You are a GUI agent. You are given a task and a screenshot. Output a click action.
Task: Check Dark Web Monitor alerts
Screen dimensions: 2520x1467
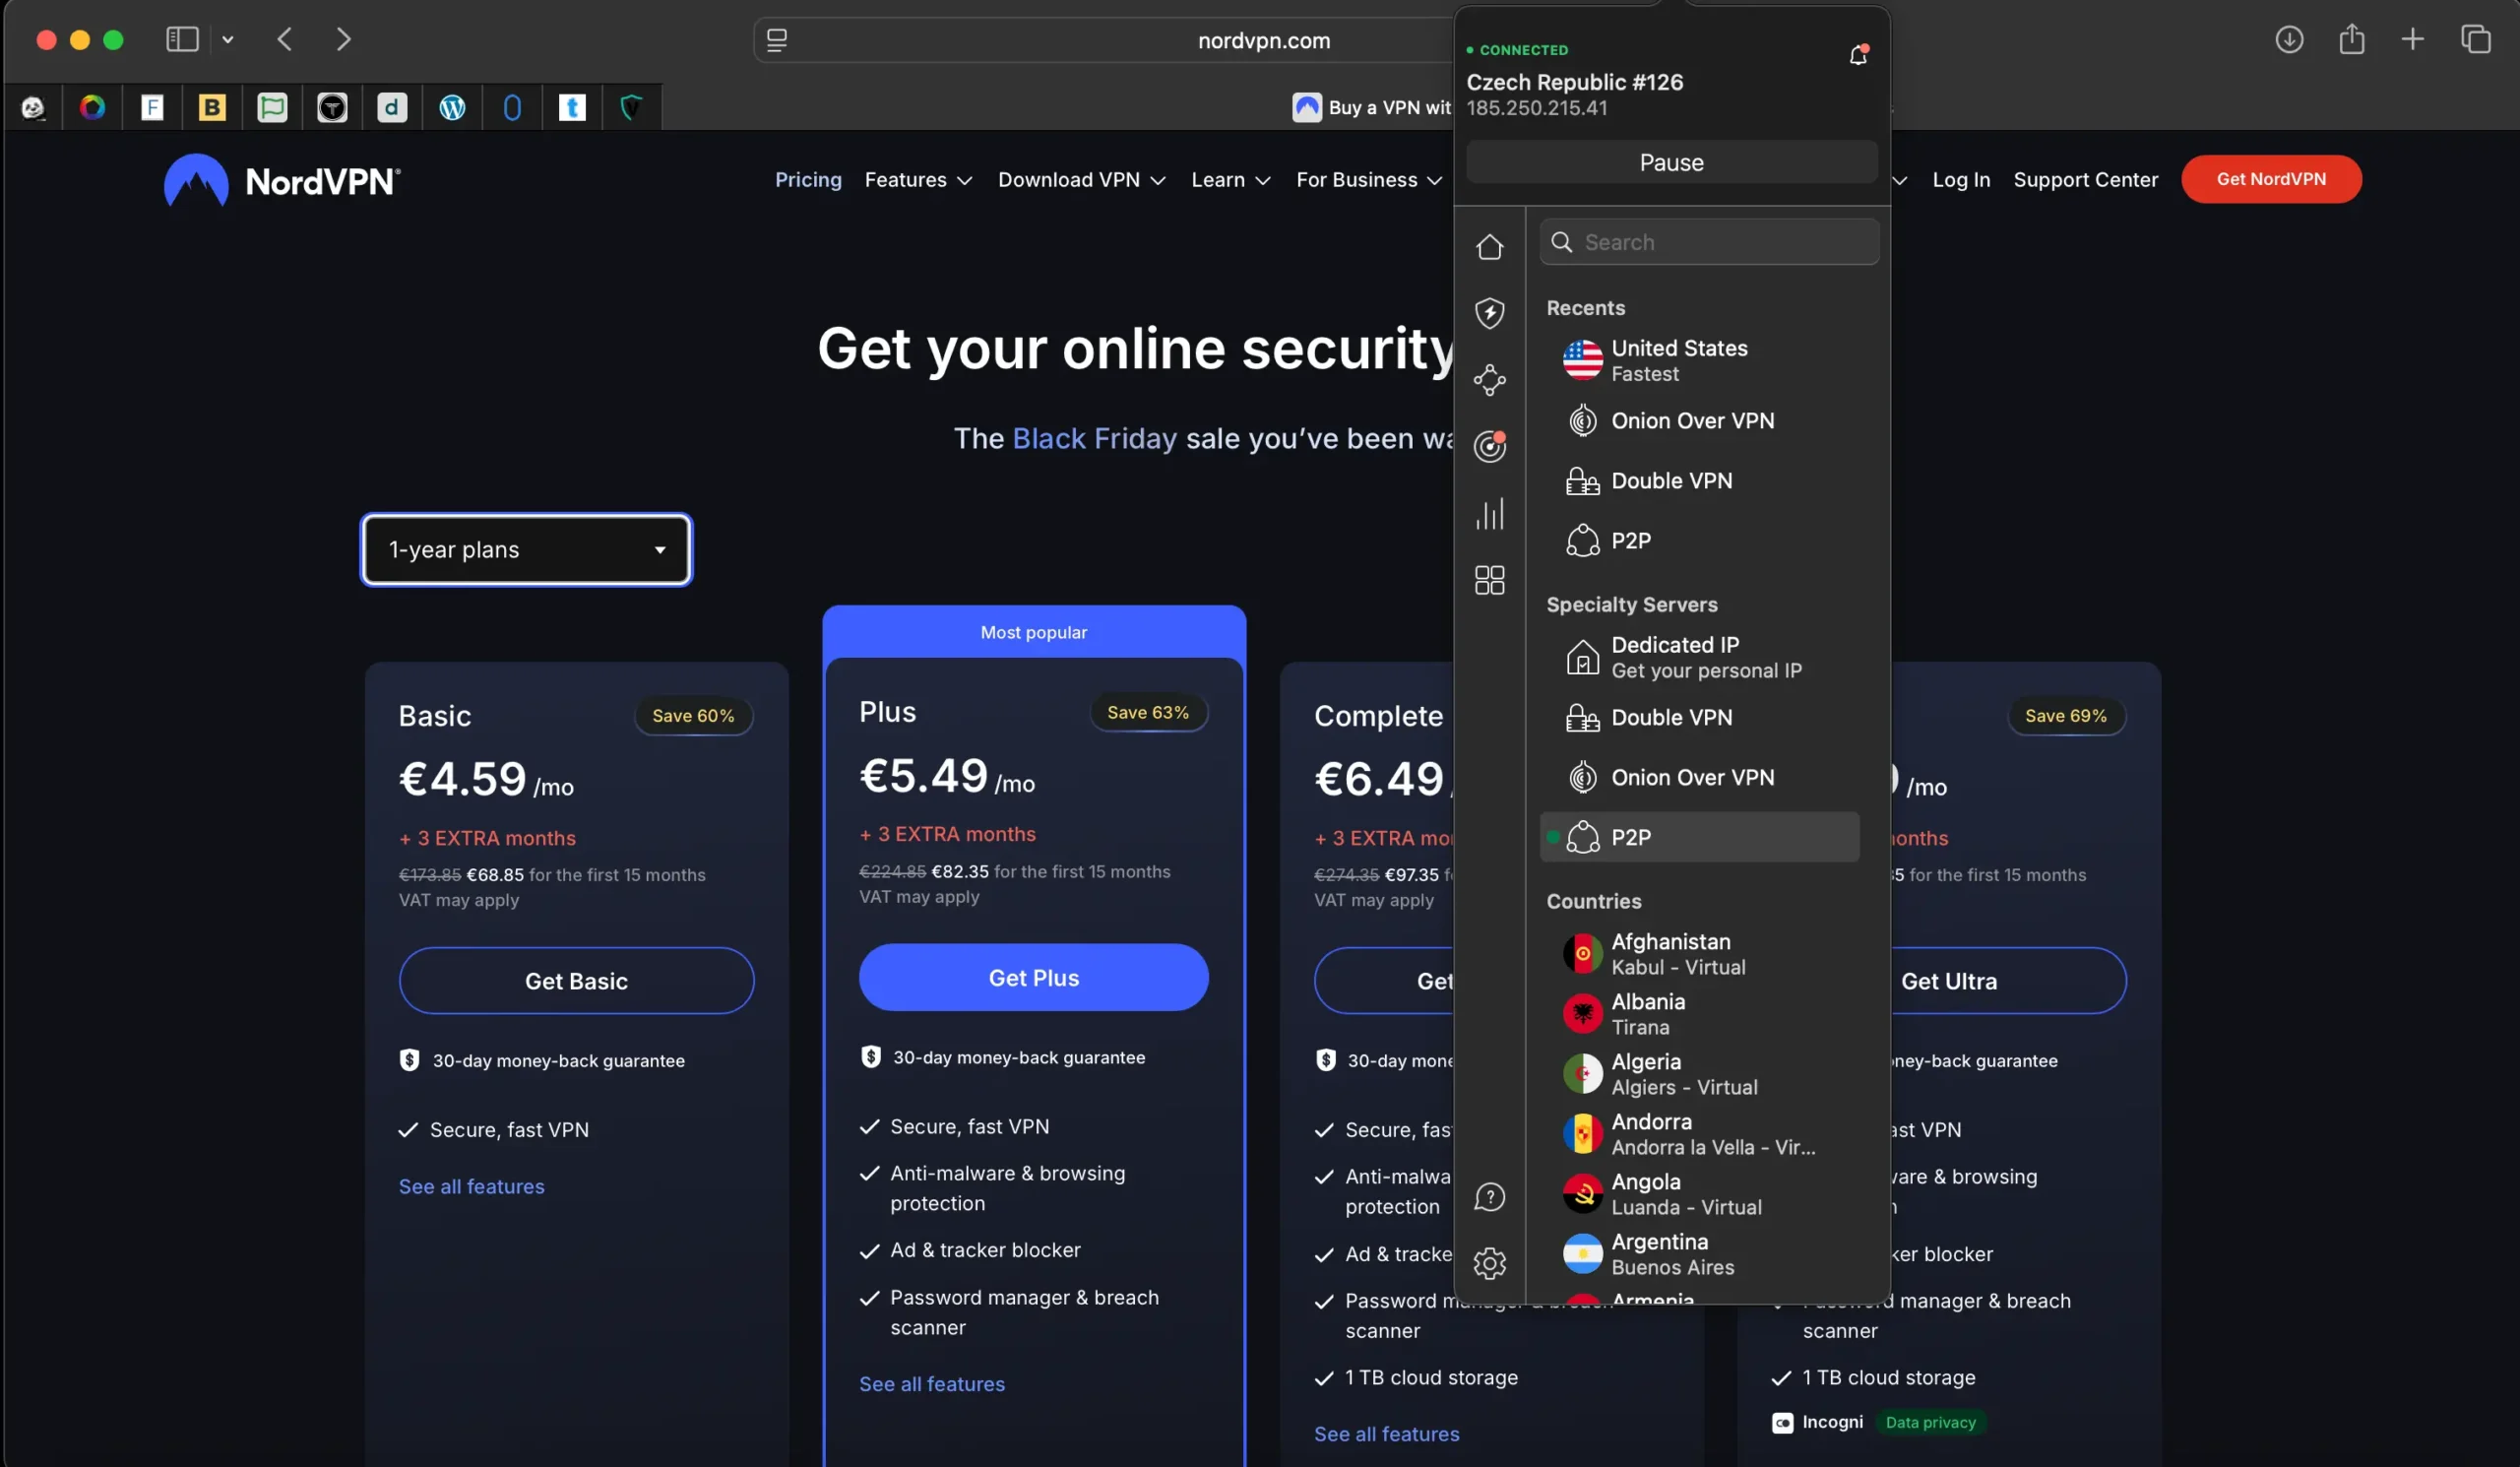tap(1490, 446)
